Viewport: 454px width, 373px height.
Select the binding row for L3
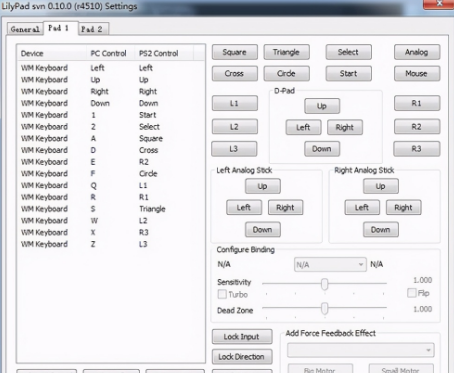coord(111,244)
